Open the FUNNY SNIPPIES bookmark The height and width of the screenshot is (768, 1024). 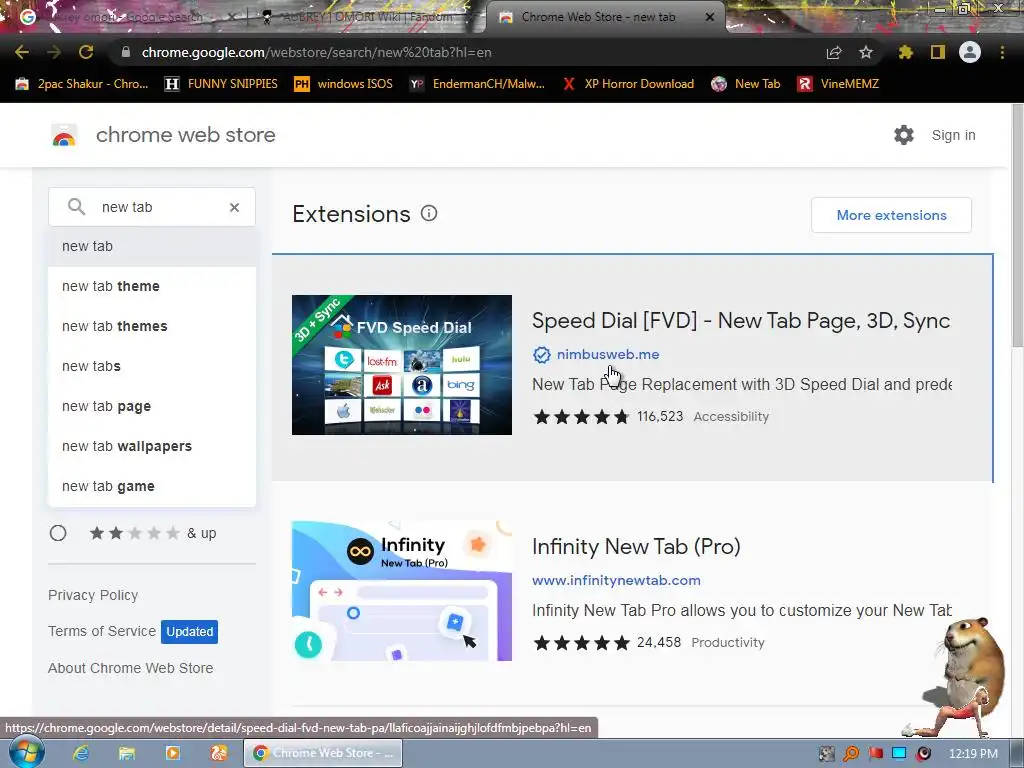[221, 84]
